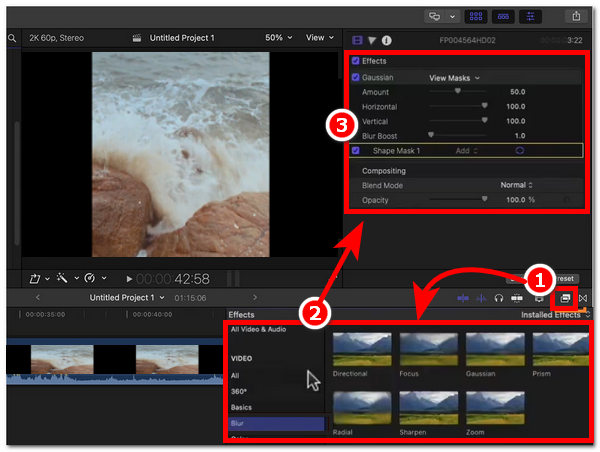Toggle the snapping icon
The height and width of the screenshot is (452, 600).
click(x=517, y=298)
